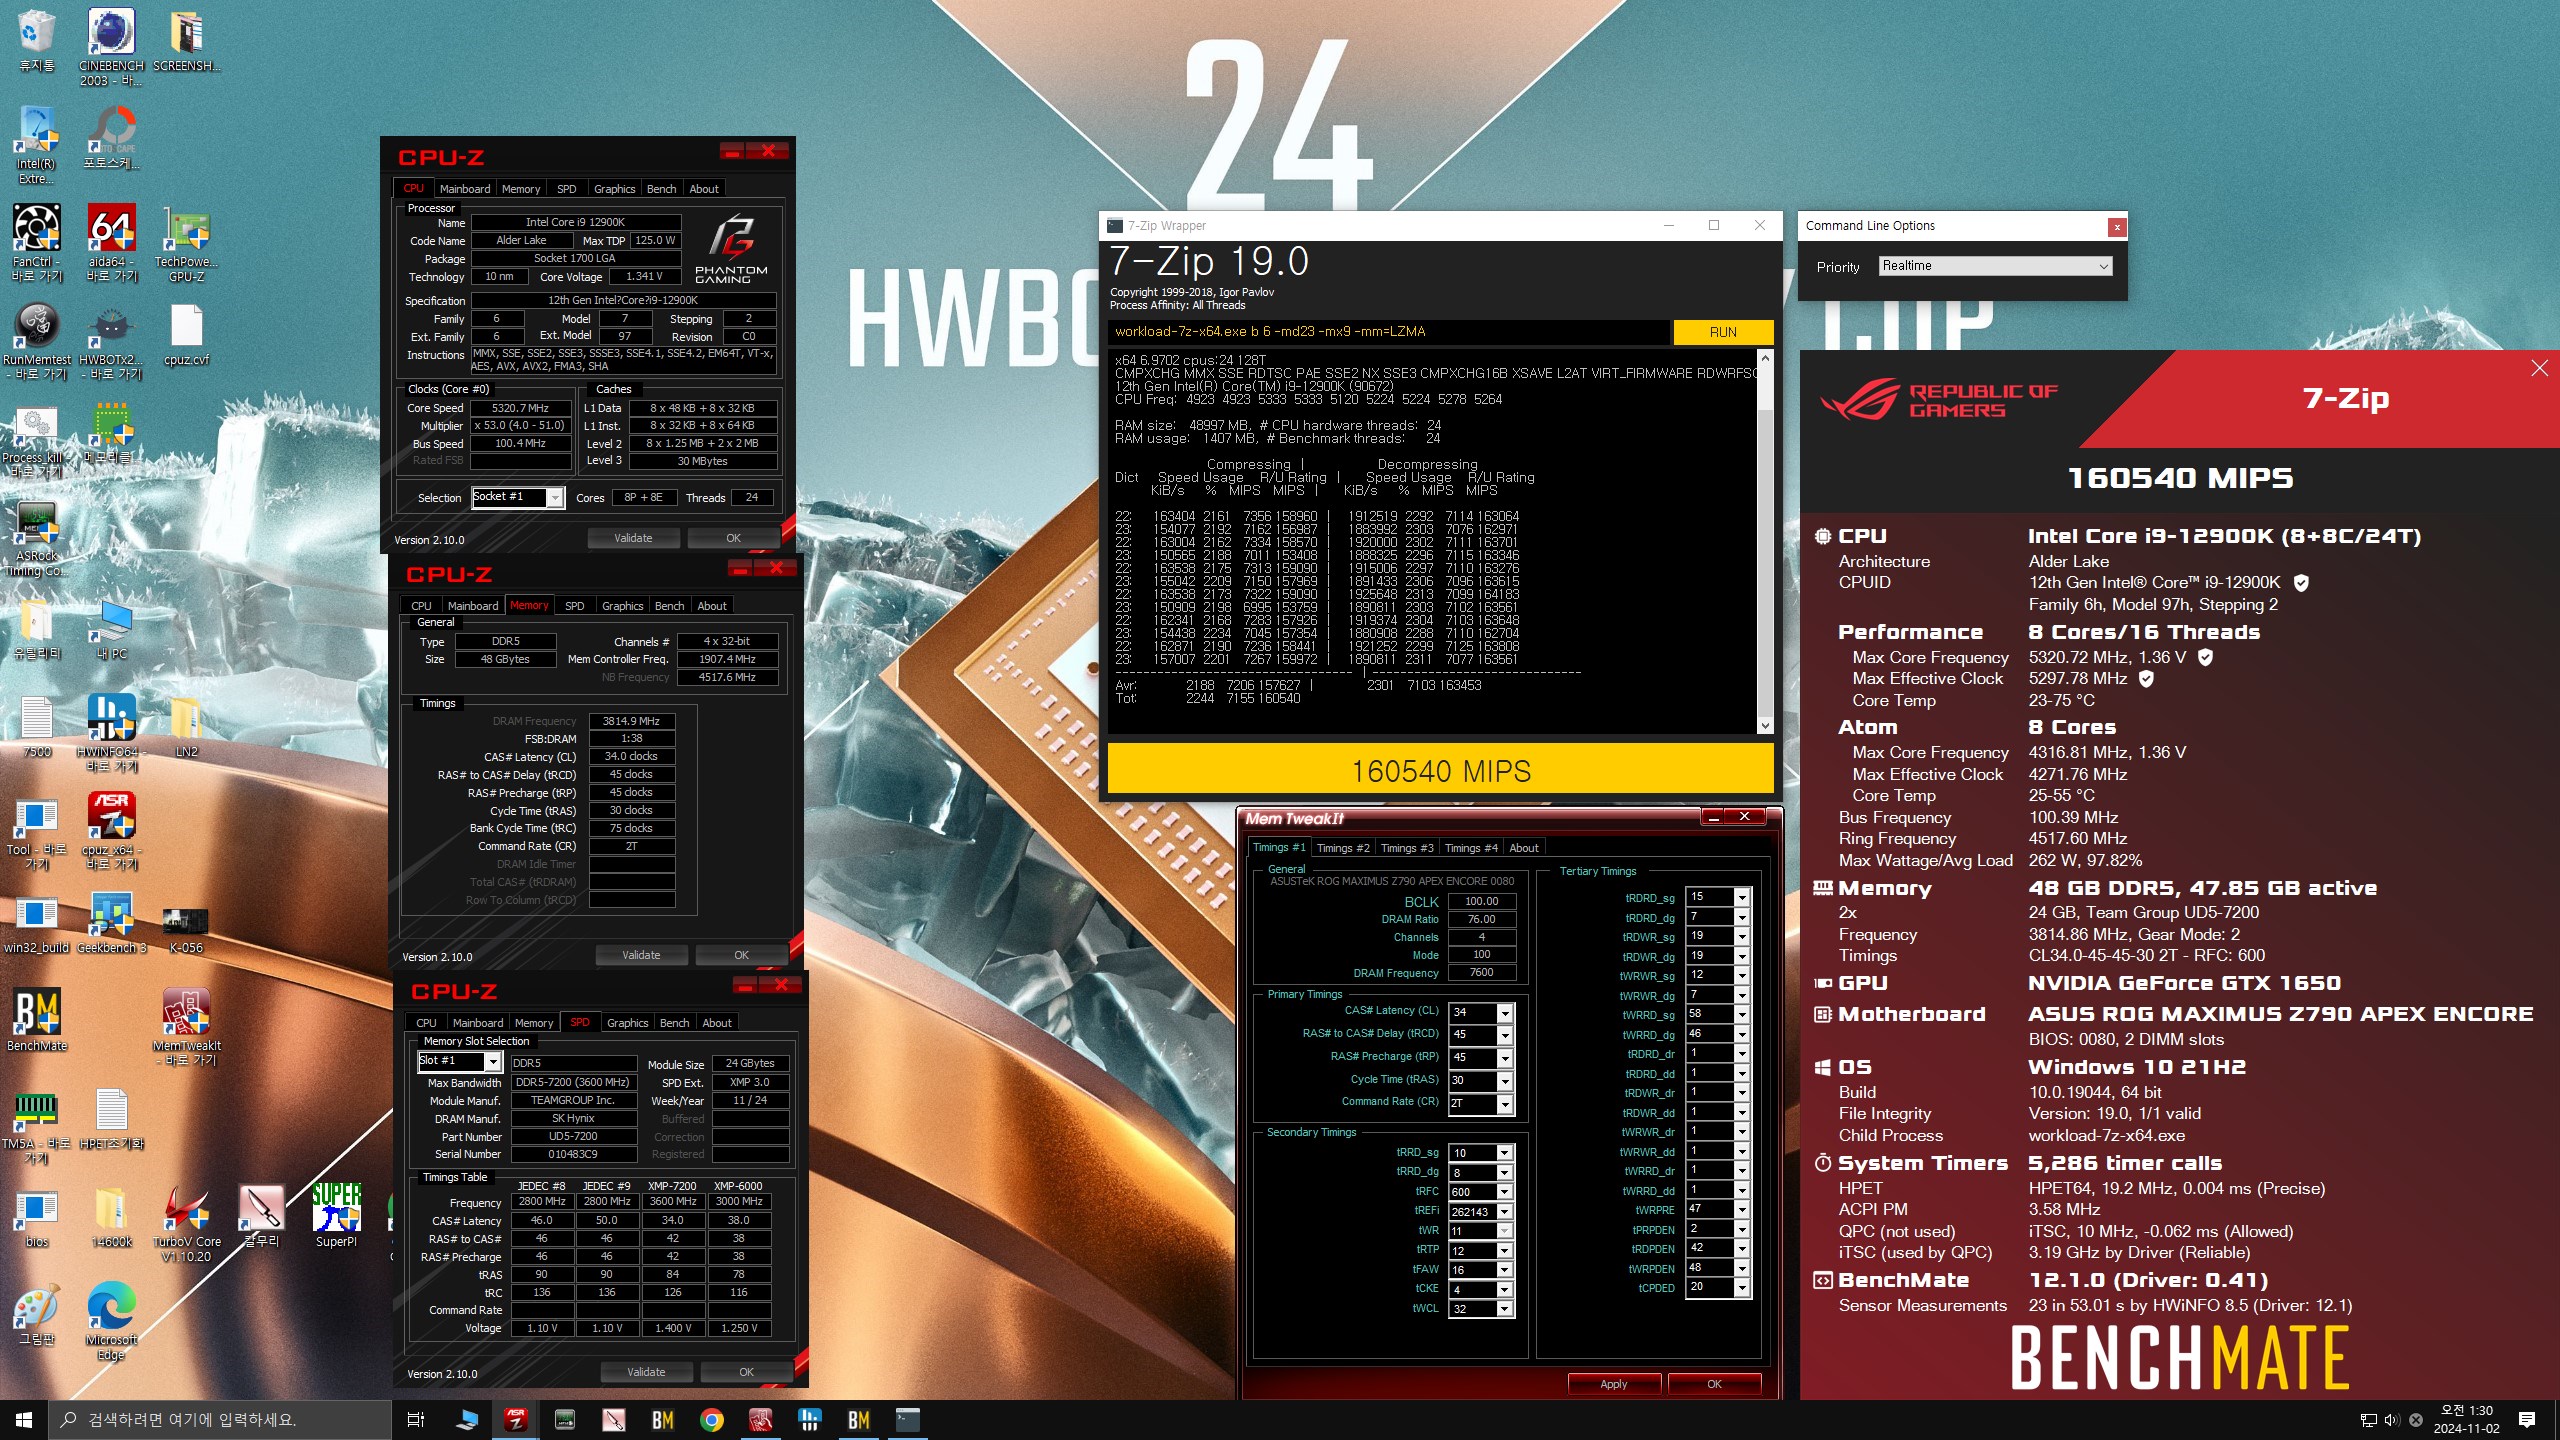2560x1440 pixels.
Task: Click the Windows Start button
Action: [24, 1419]
